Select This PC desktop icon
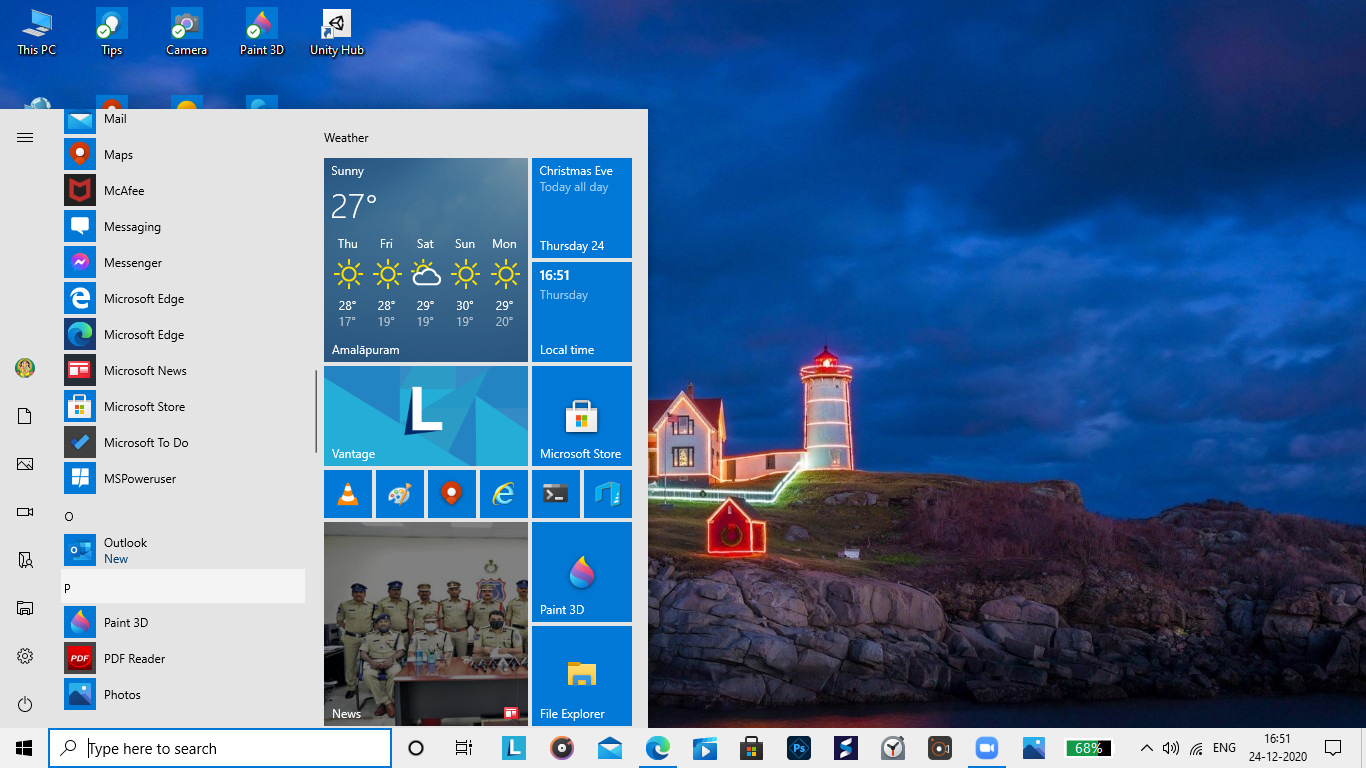 pyautogui.click(x=37, y=33)
